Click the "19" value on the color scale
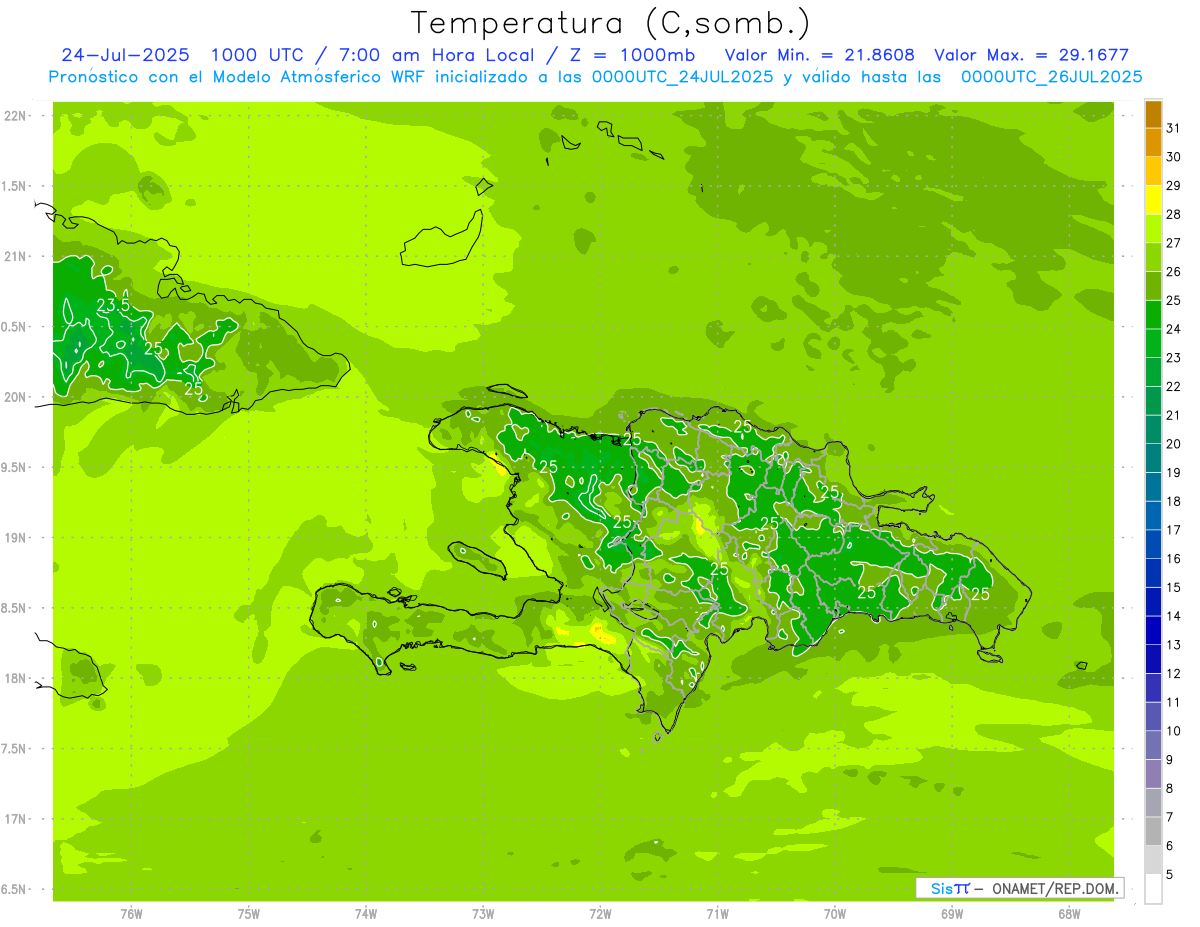The width and height of the screenshot is (1200, 927). coord(1174,473)
